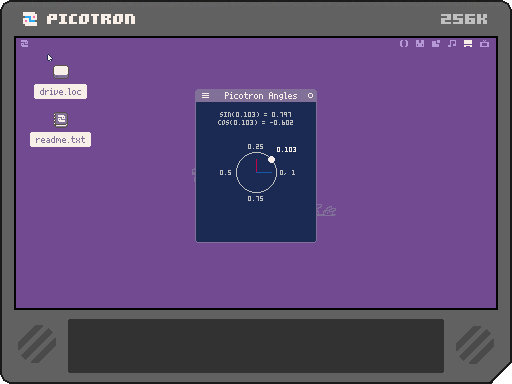
Task: Click the readme.txt notebook icon
Action: click(x=61, y=120)
